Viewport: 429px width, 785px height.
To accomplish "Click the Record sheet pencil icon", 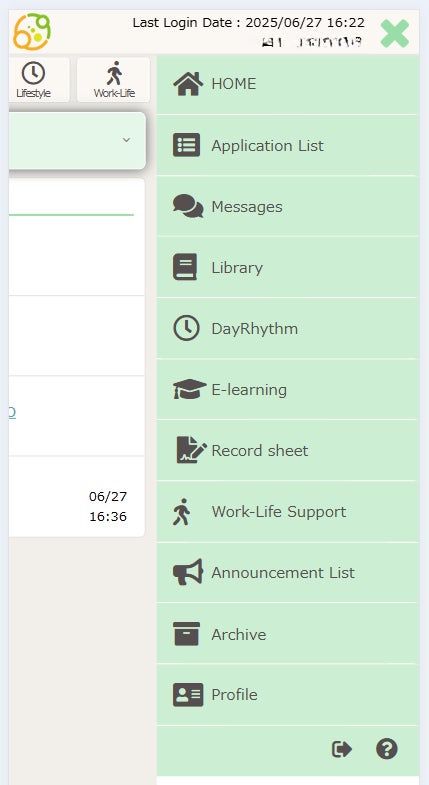I will [x=191, y=450].
